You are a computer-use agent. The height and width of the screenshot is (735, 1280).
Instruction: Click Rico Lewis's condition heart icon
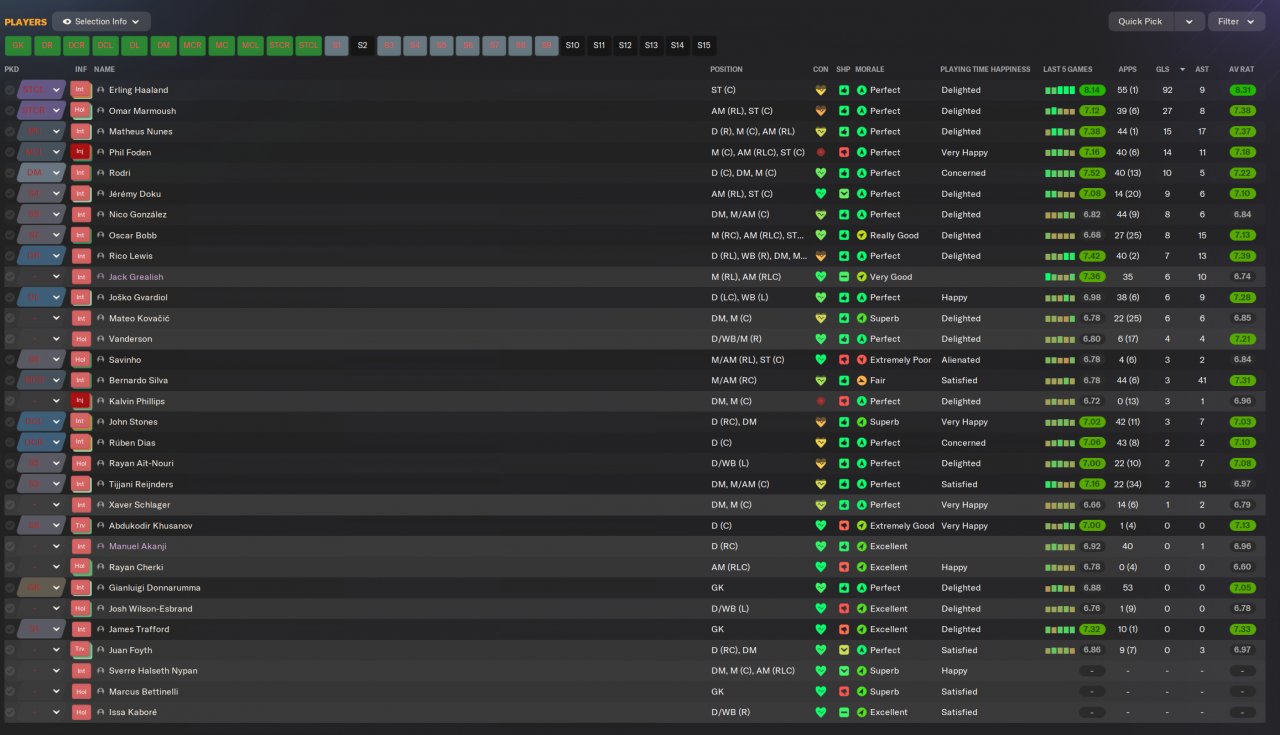[820, 256]
